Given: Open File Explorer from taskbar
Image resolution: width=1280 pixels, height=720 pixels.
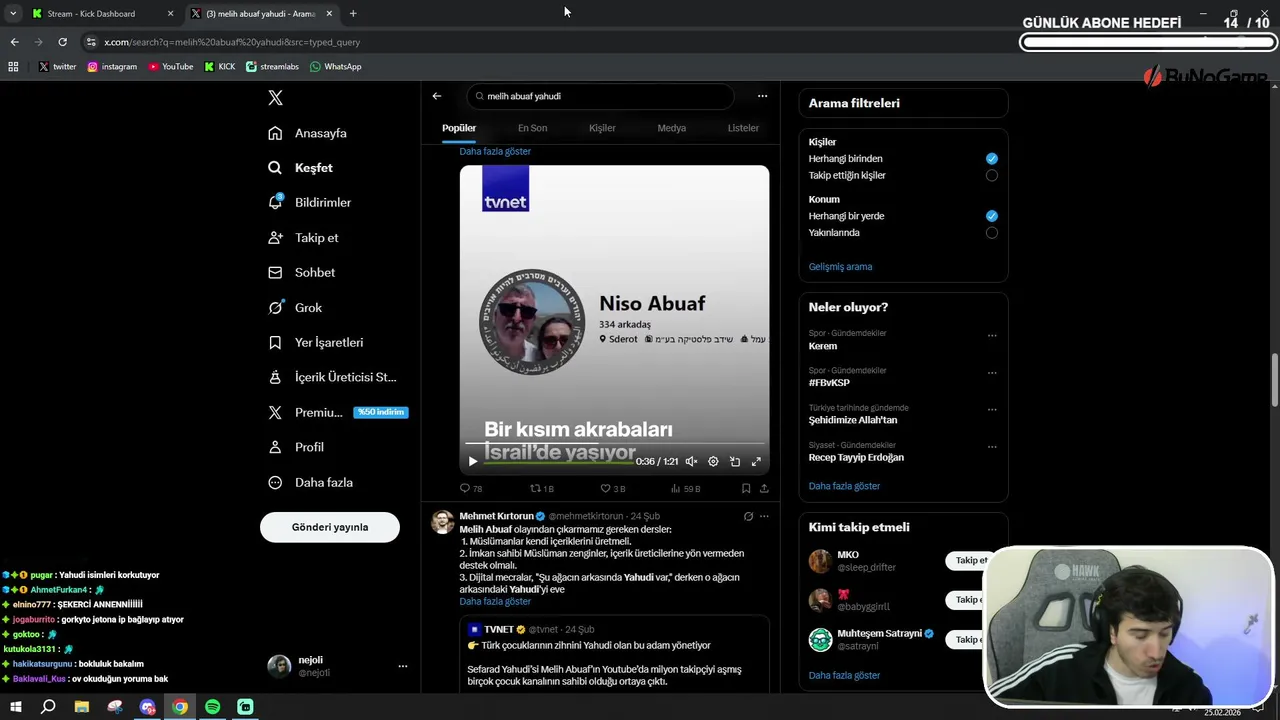Looking at the screenshot, I should [x=82, y=707].
